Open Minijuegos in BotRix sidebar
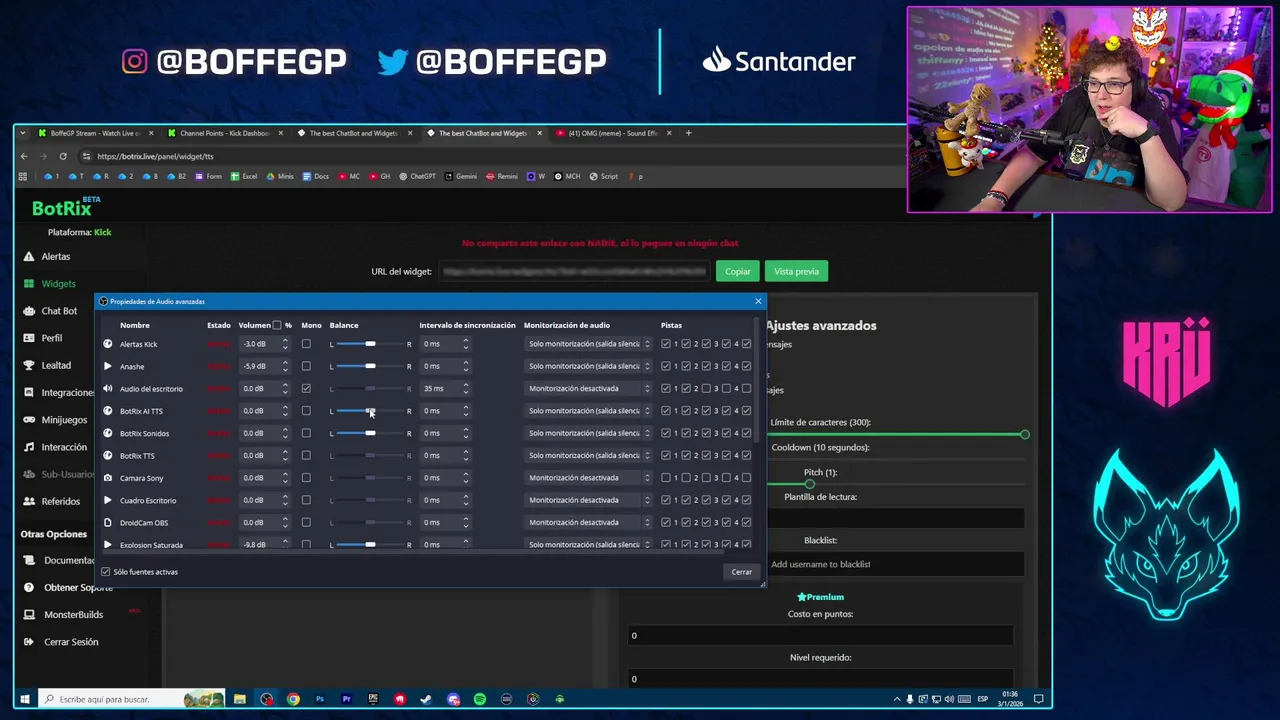Screen dimensions: 1280x720 [x=64, y=420]
